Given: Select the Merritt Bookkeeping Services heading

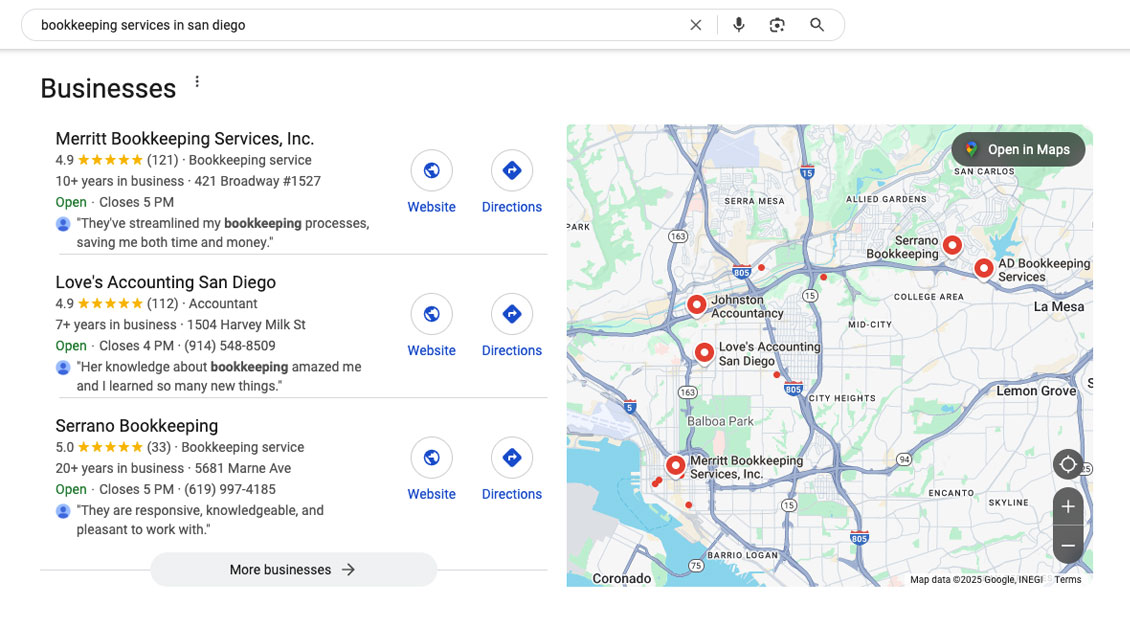Looking at the screenshot, I should (184, 138).
